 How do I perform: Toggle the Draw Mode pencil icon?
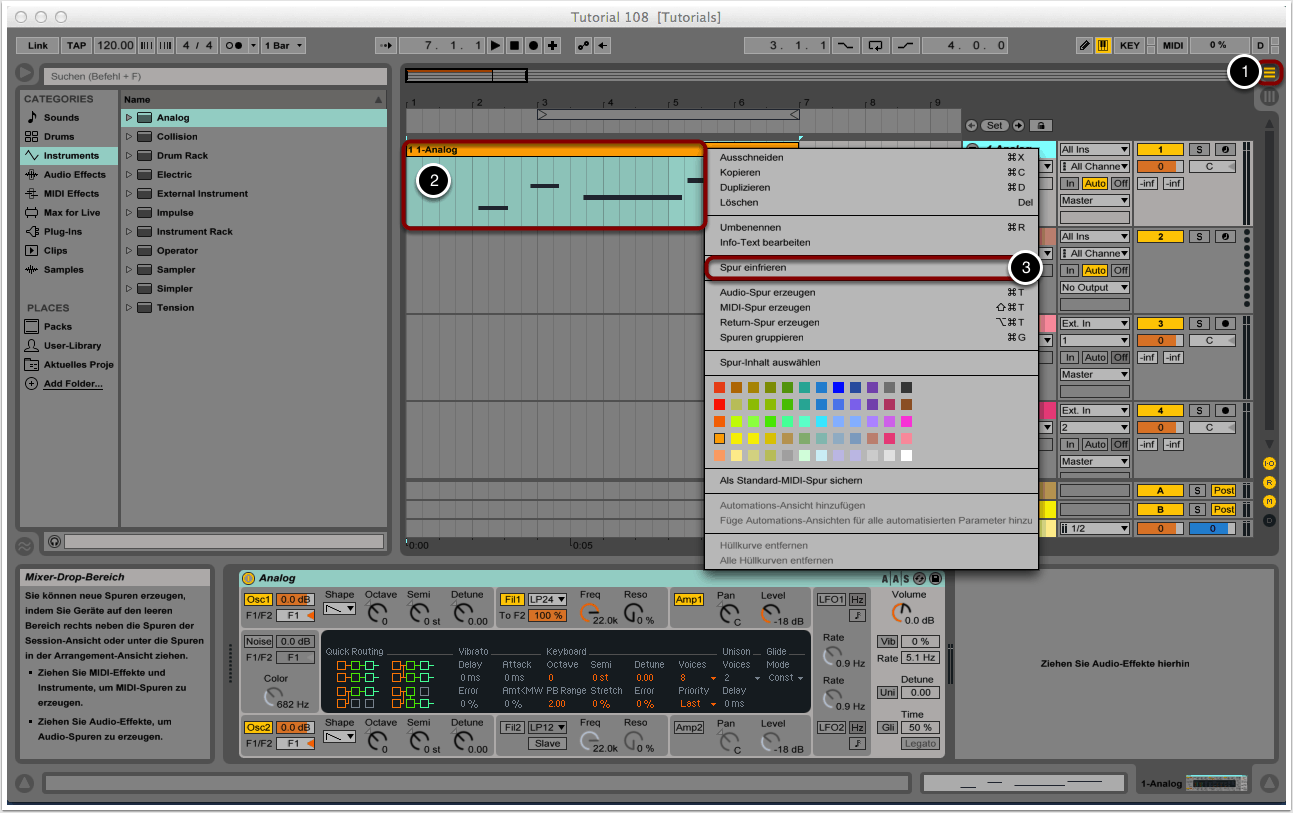[x=1085, y=46]
